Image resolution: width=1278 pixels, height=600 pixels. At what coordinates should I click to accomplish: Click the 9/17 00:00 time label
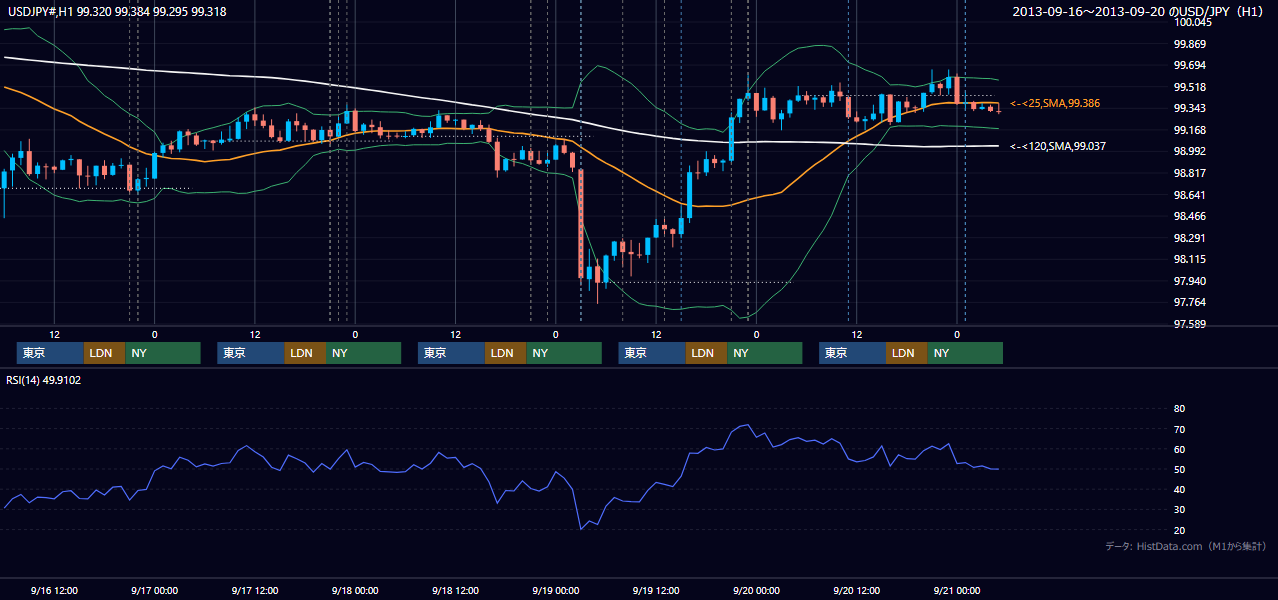(x=155, y=590)
